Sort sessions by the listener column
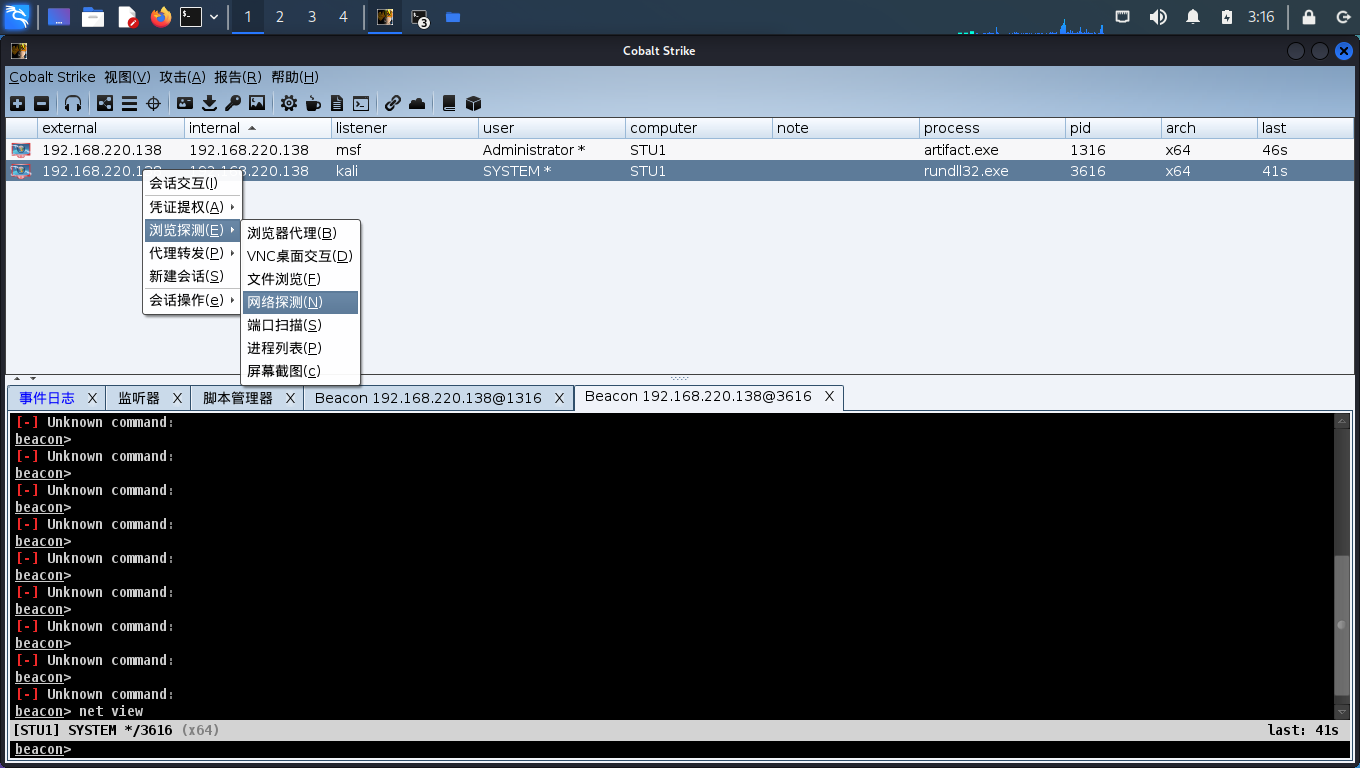This screenshot has width=1360, height=768. 405,128
